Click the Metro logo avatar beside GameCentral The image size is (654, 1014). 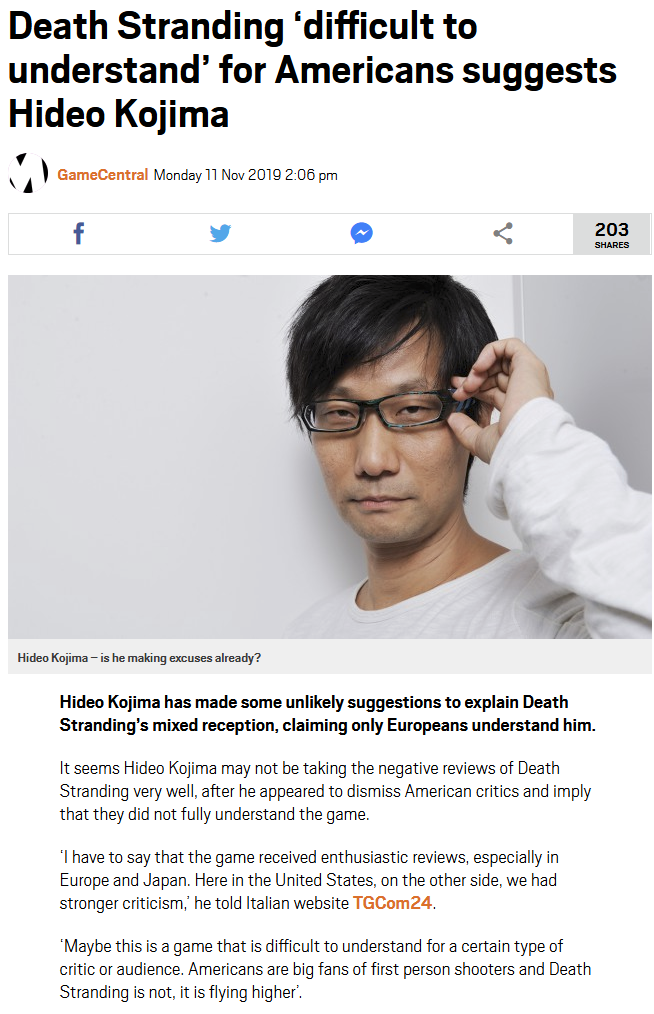point(28,173)
